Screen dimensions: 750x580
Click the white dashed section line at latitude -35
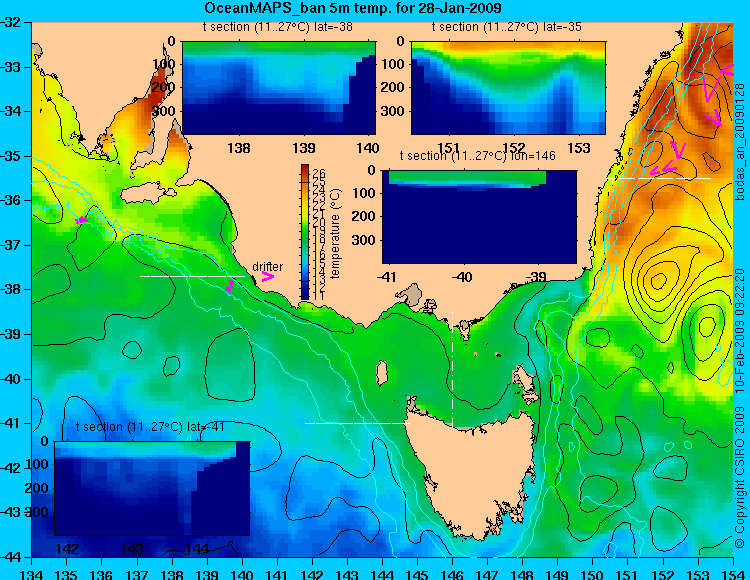[x=659, y=178]
